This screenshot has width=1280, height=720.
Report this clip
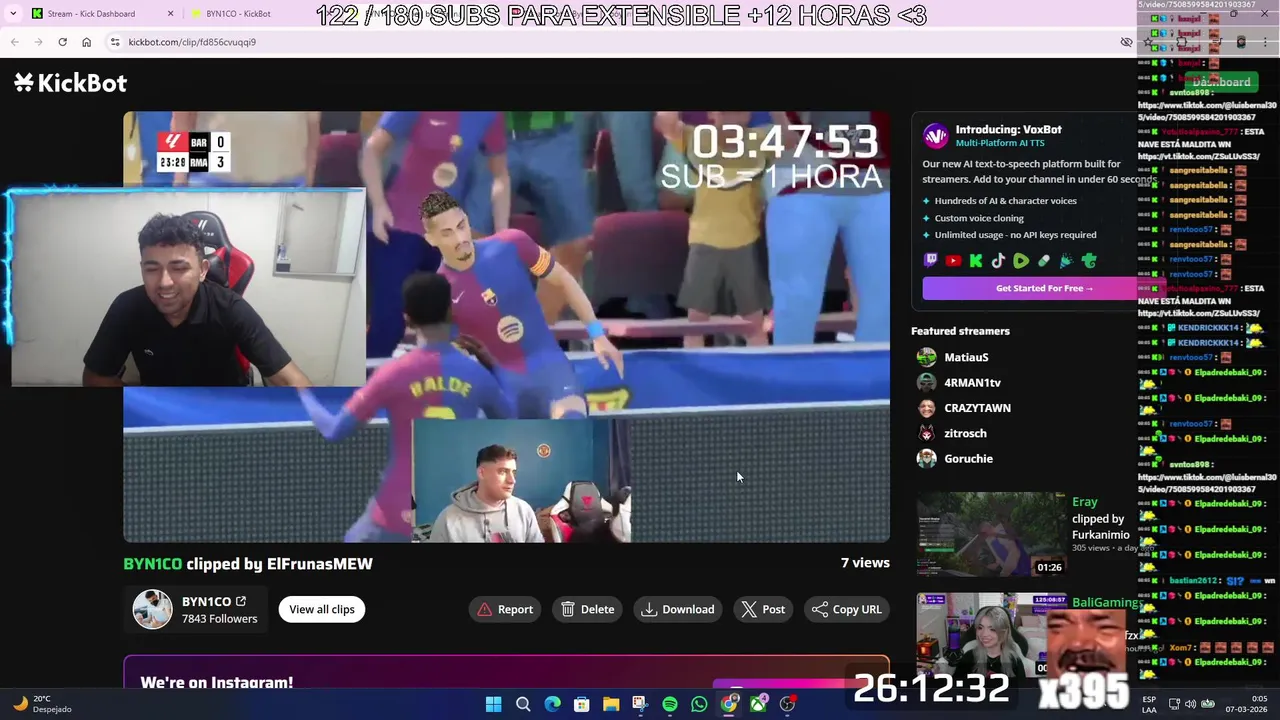click(505, 609)
